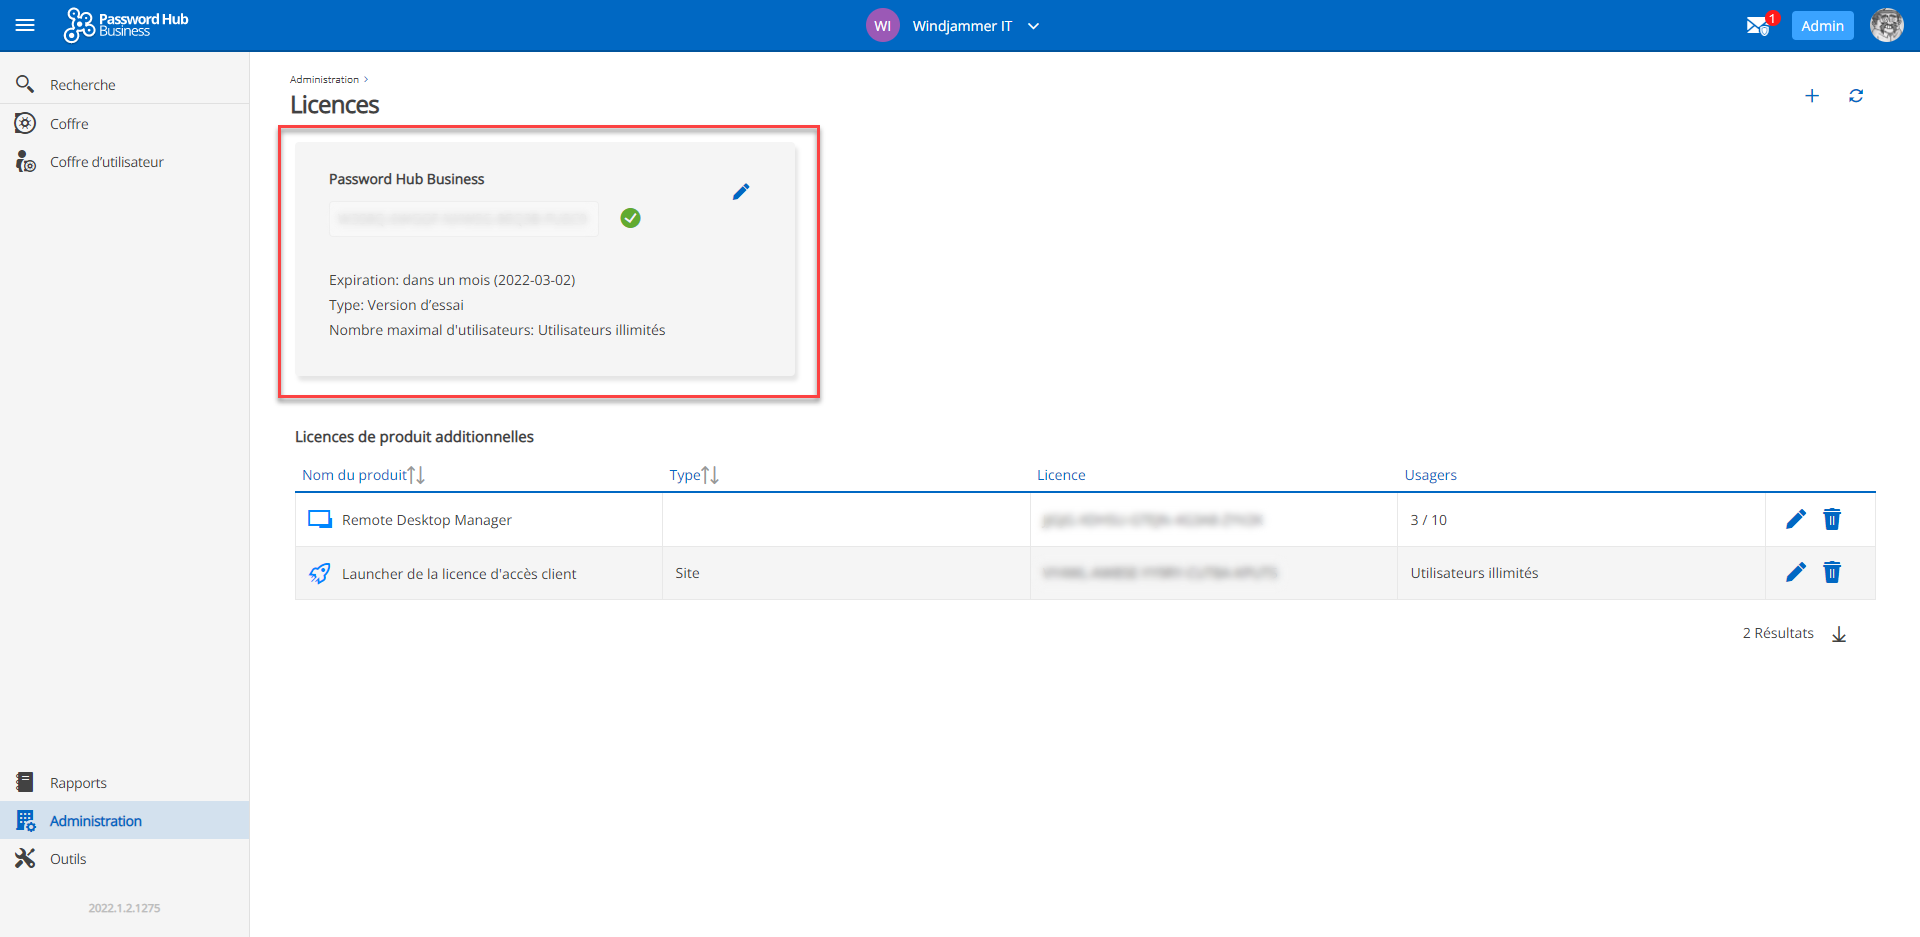The height and width of the screenshot is (937, 1920).
Task: Refresh the licences list
Action: 1855,96
